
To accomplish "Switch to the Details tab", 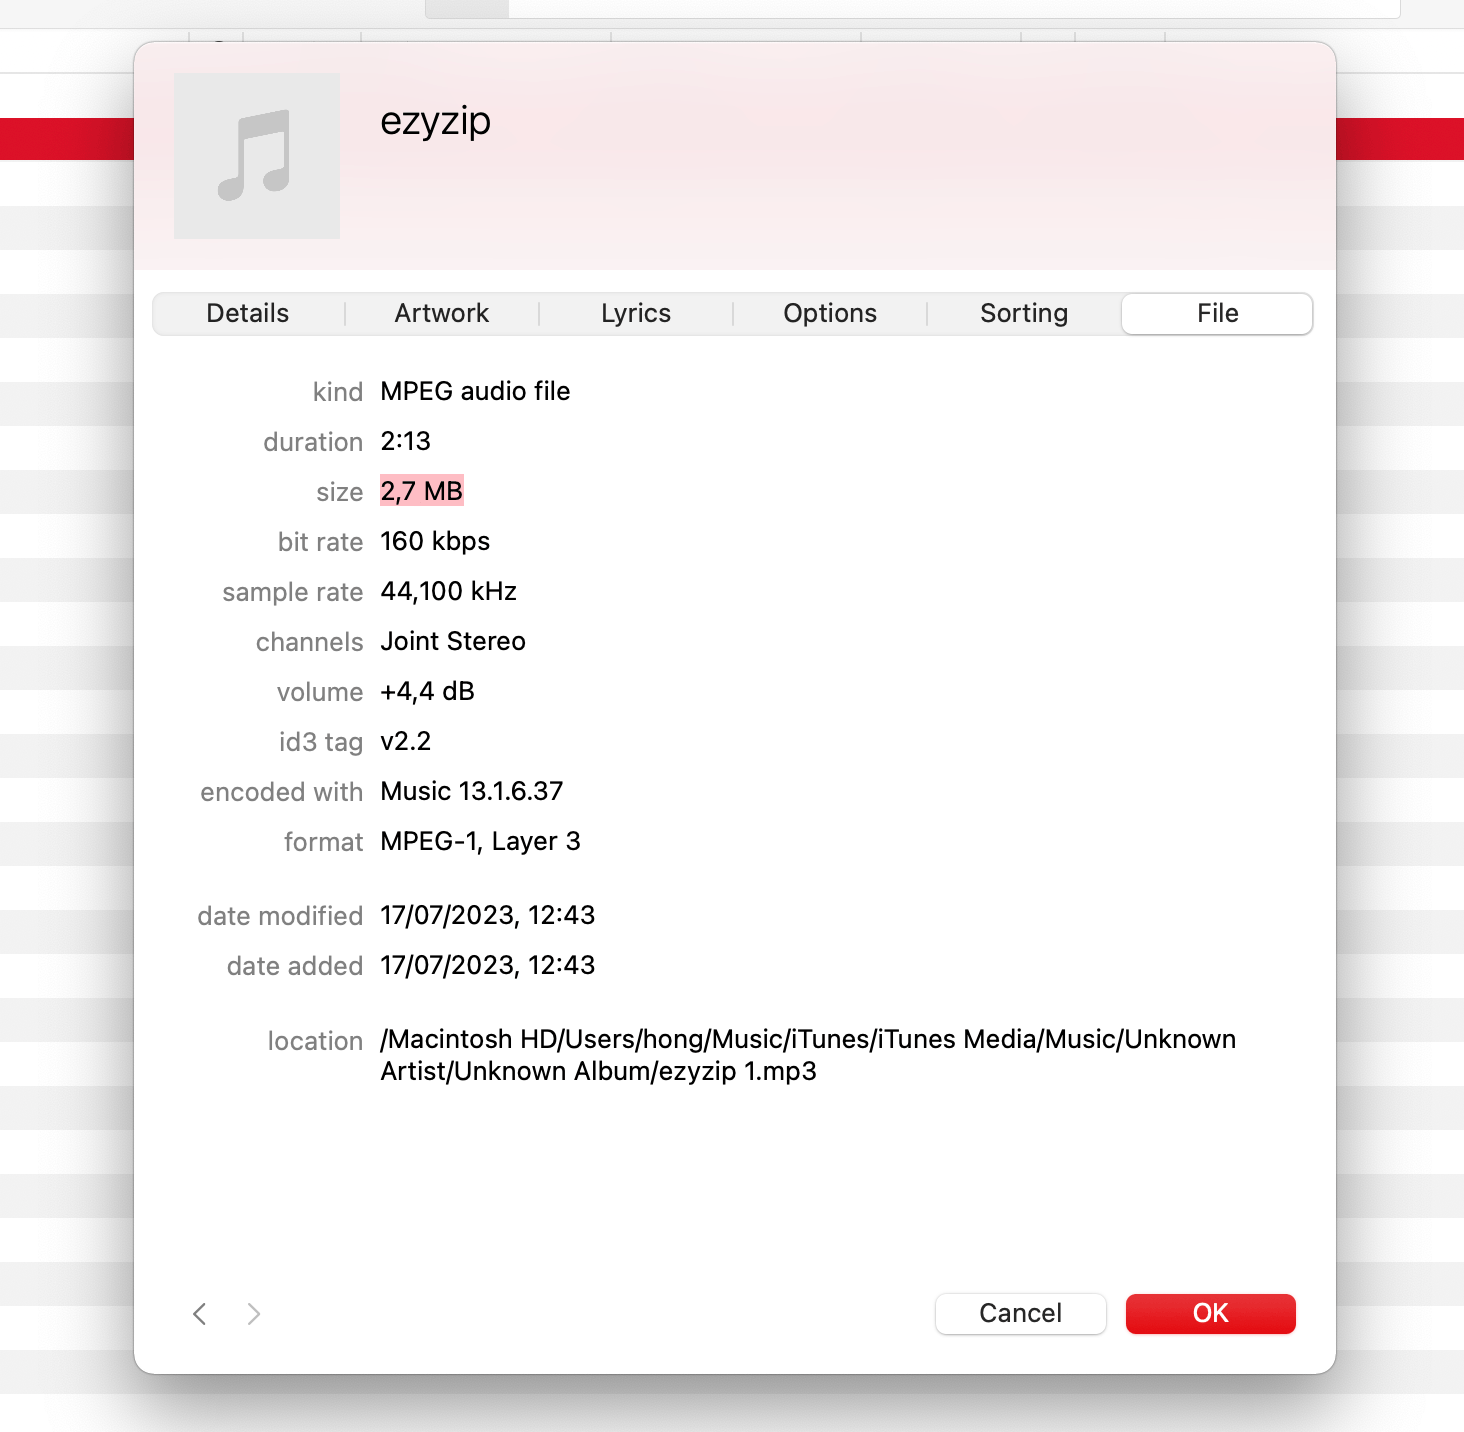I will pos(247,313).
